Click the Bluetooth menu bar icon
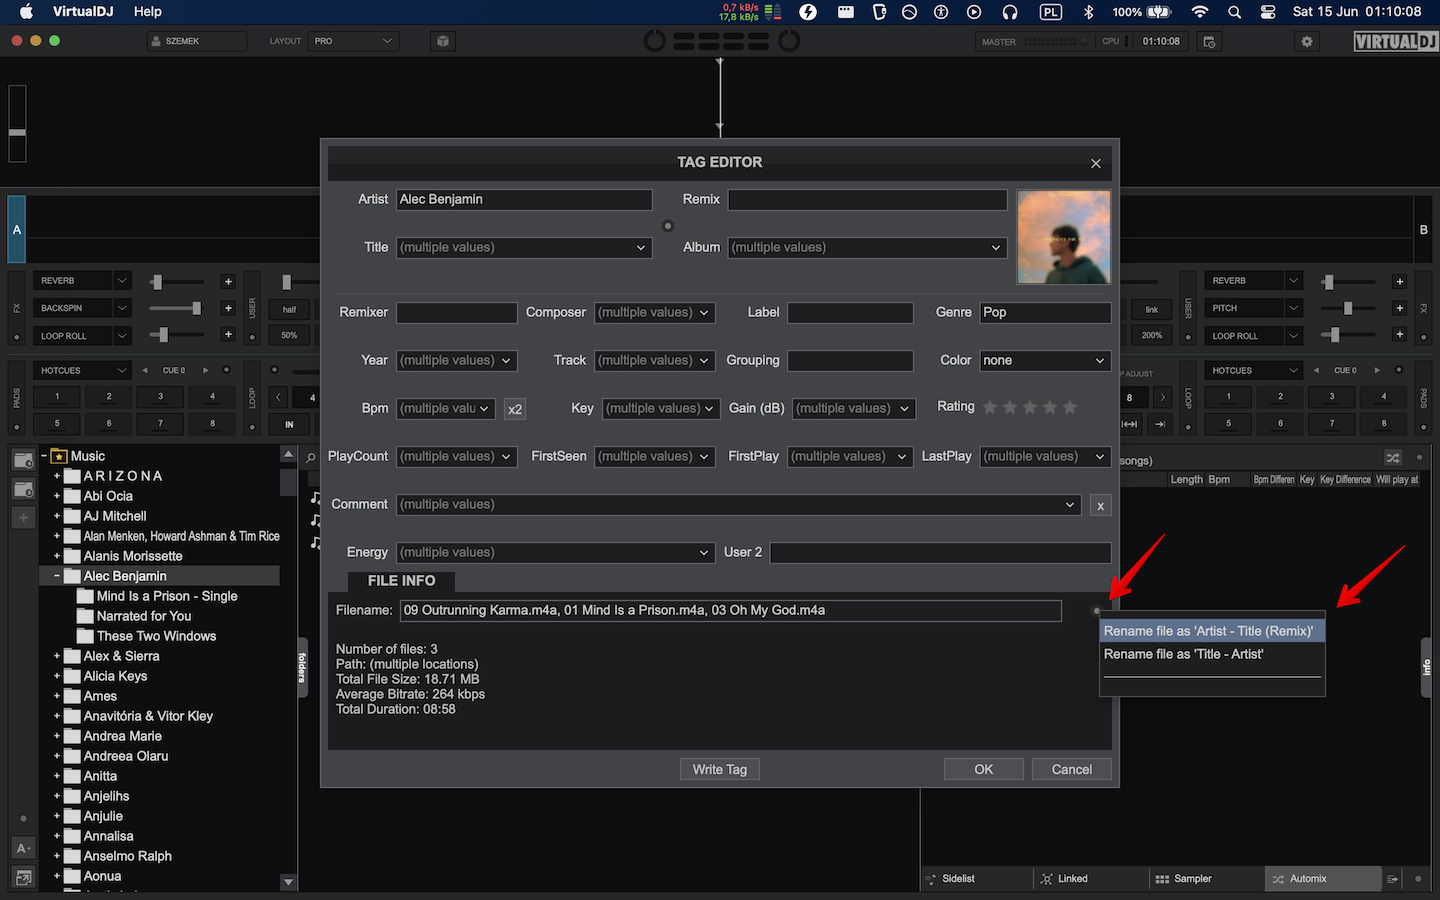This screenshot has width=1440, height=900. click(x=1088, y=12)
